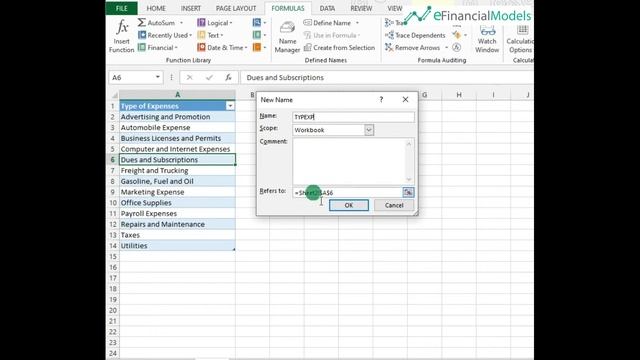
Task: Click the Evaluate Formula icon
Action: click(457, 47)
